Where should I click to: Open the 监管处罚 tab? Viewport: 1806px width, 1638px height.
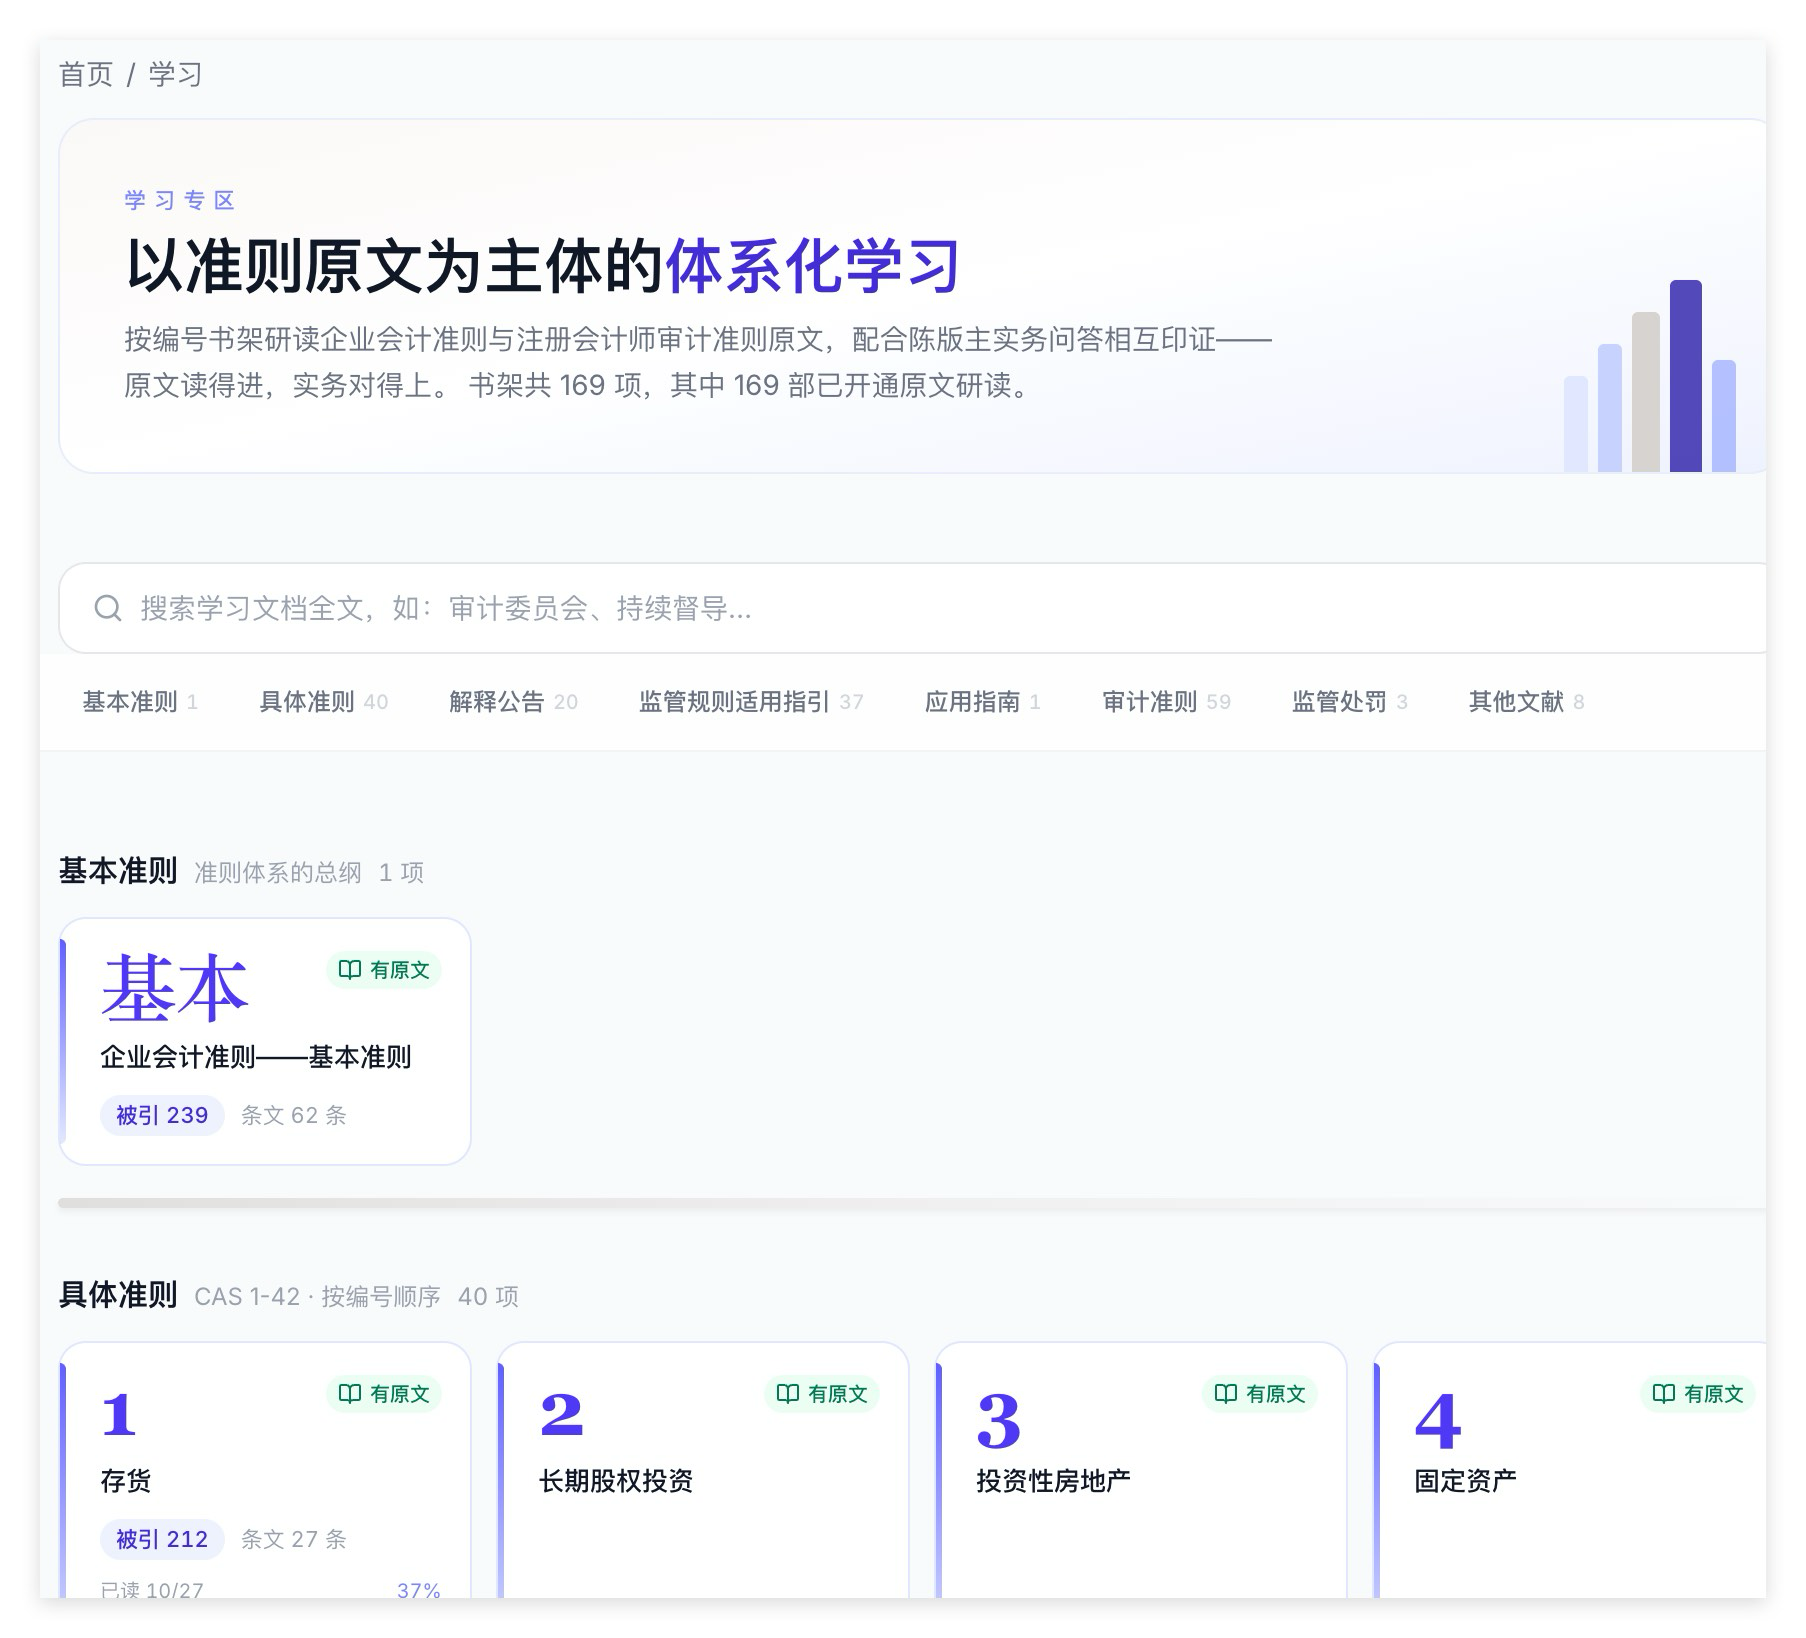[x=1349, y=702]
